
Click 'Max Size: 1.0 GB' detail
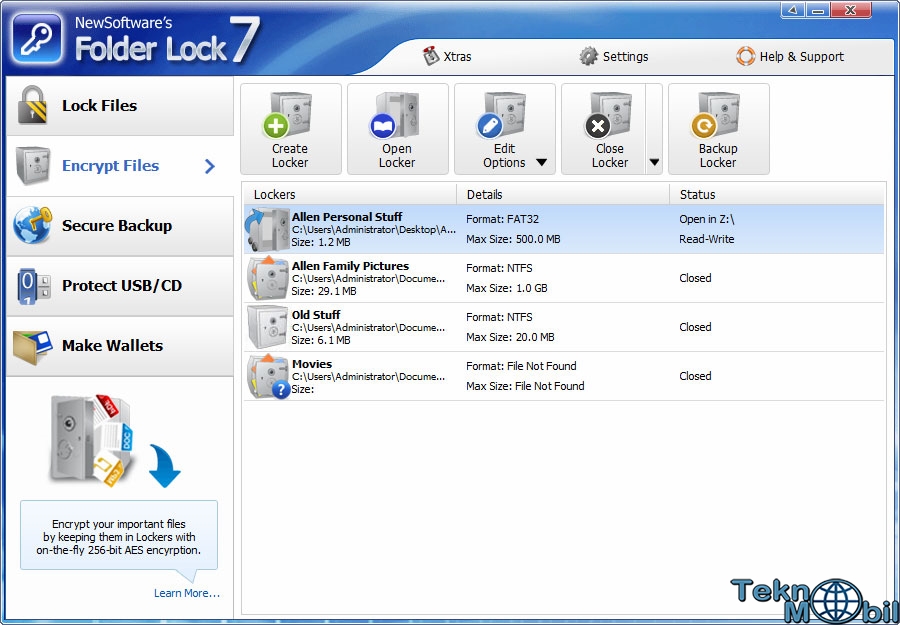[507, 288]
